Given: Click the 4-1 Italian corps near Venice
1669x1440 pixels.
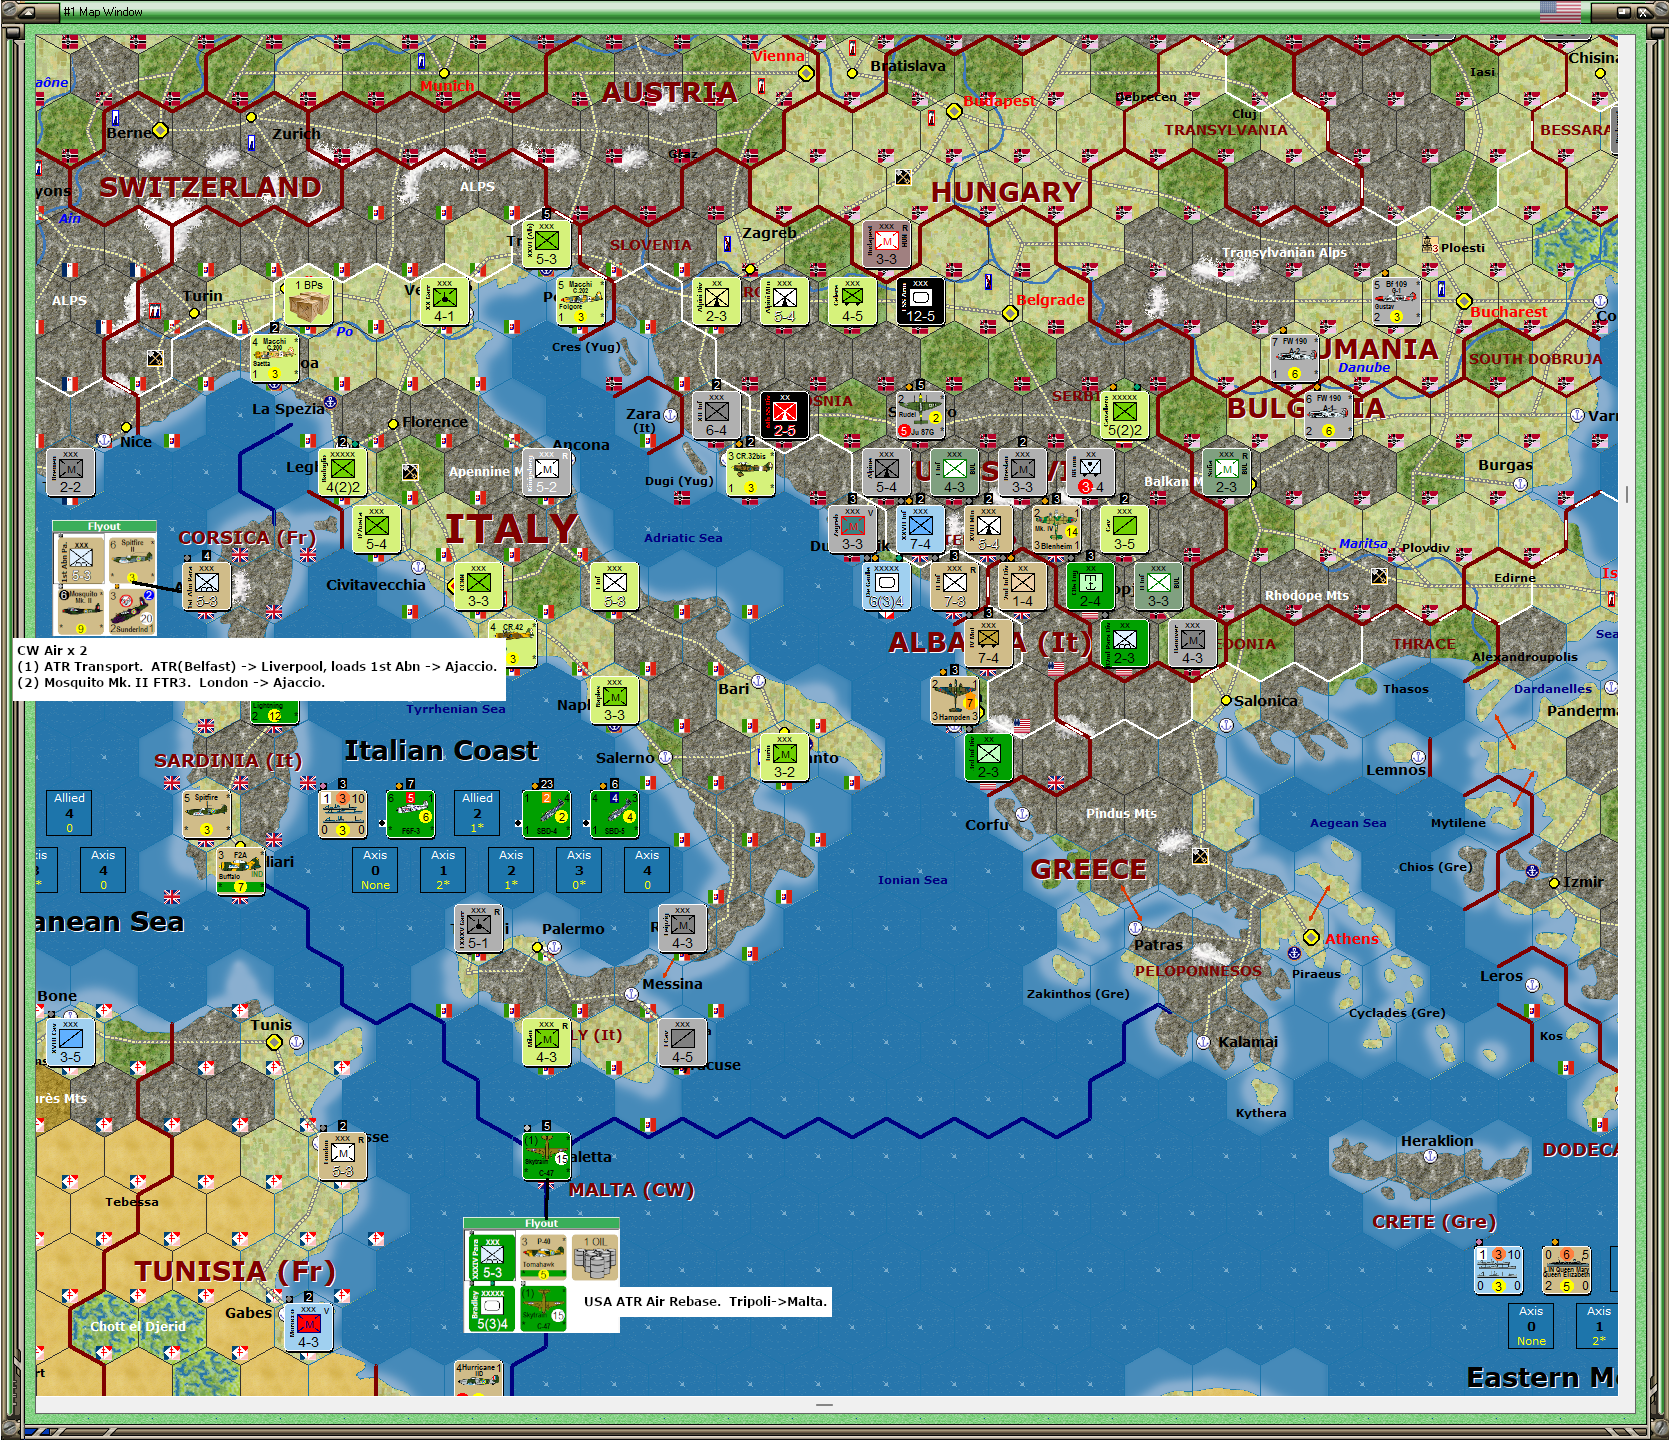Looking at the screenshot, I should click(x=444, y=301).
